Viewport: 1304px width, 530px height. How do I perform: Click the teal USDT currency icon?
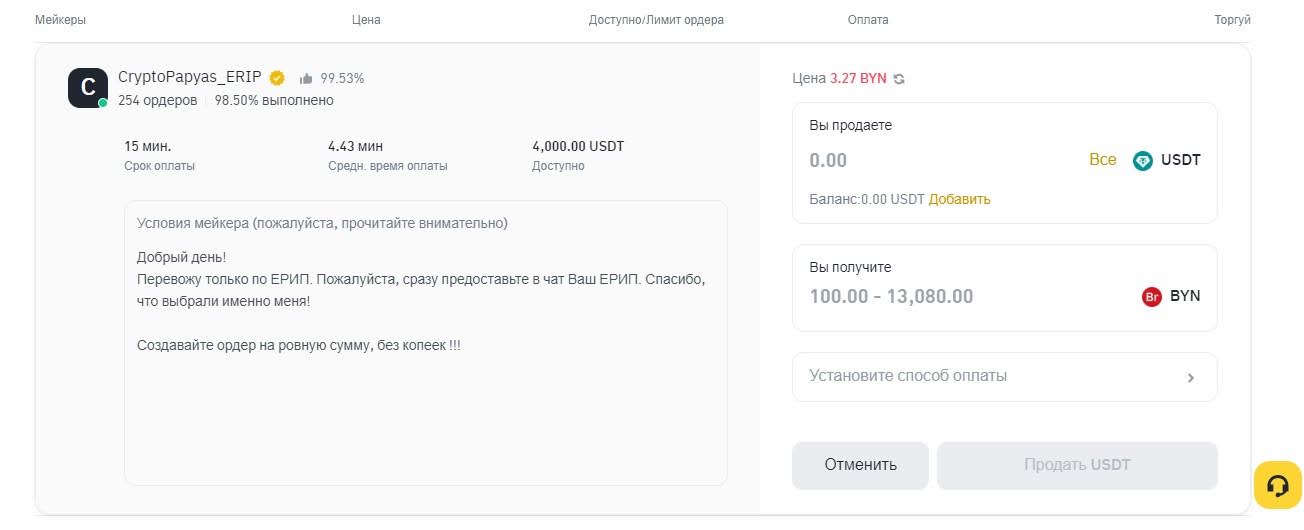(1142, 160)
